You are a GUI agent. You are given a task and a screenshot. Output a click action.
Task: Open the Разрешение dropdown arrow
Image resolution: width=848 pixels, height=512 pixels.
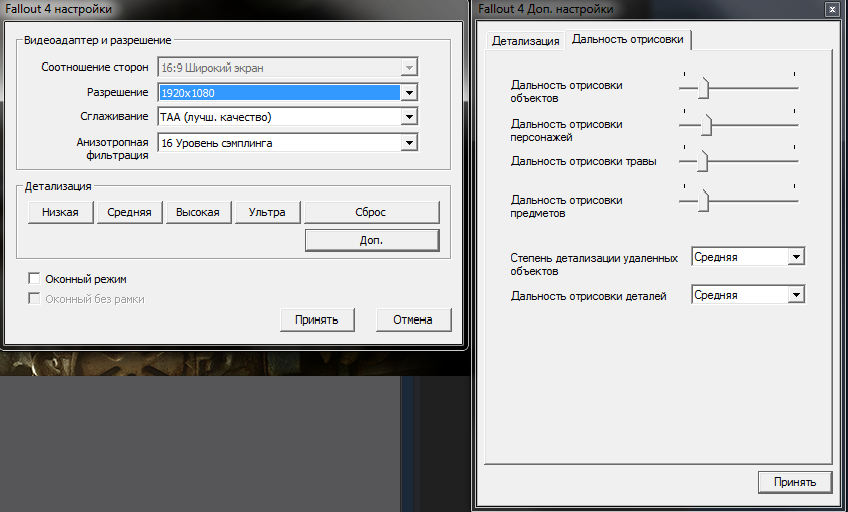[409, 93]
